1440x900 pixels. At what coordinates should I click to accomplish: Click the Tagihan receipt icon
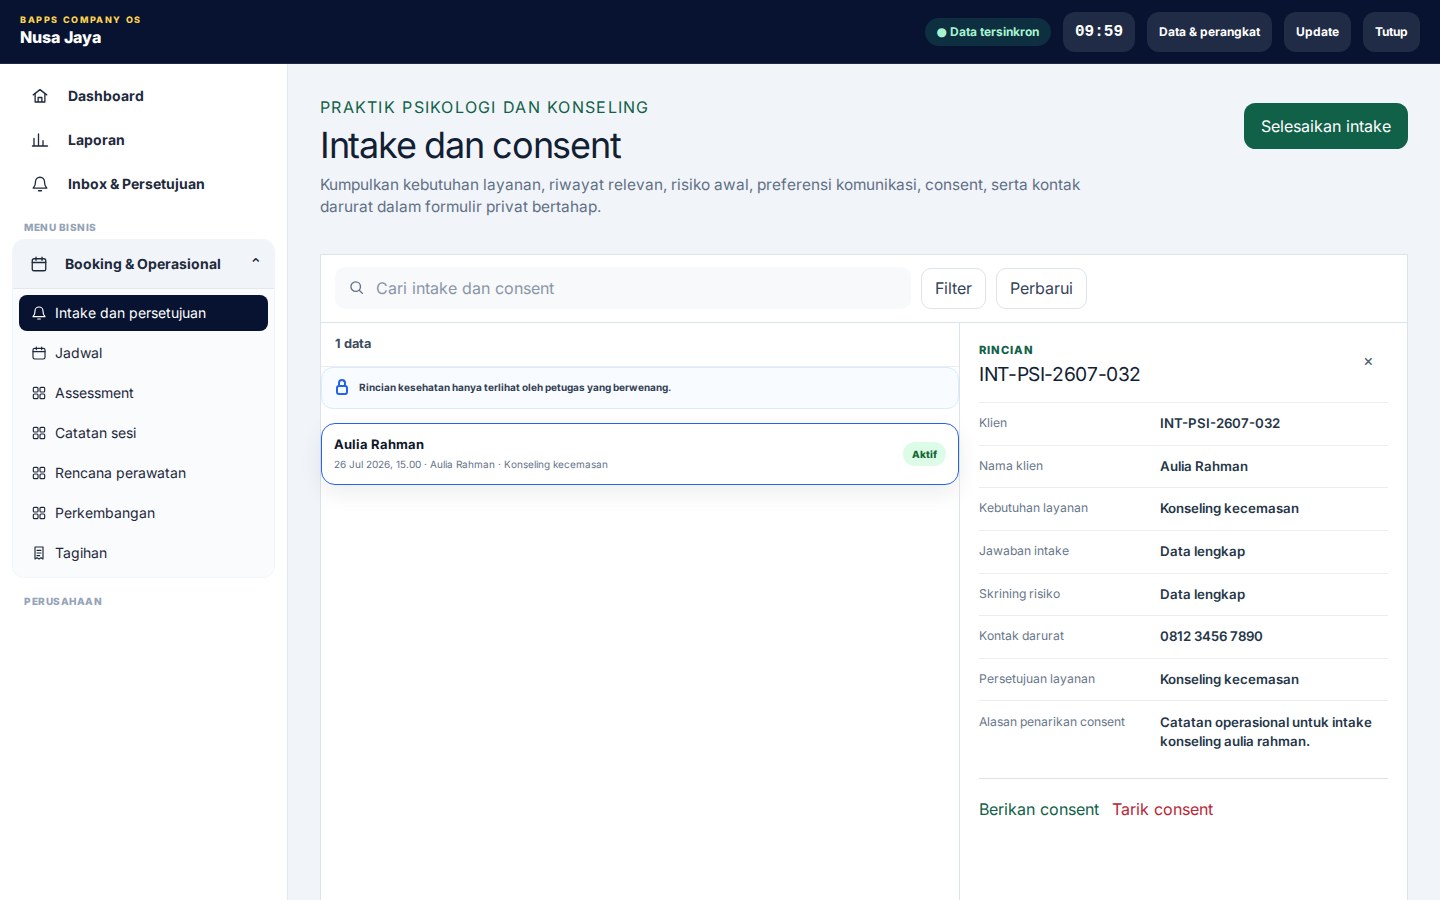39,553
